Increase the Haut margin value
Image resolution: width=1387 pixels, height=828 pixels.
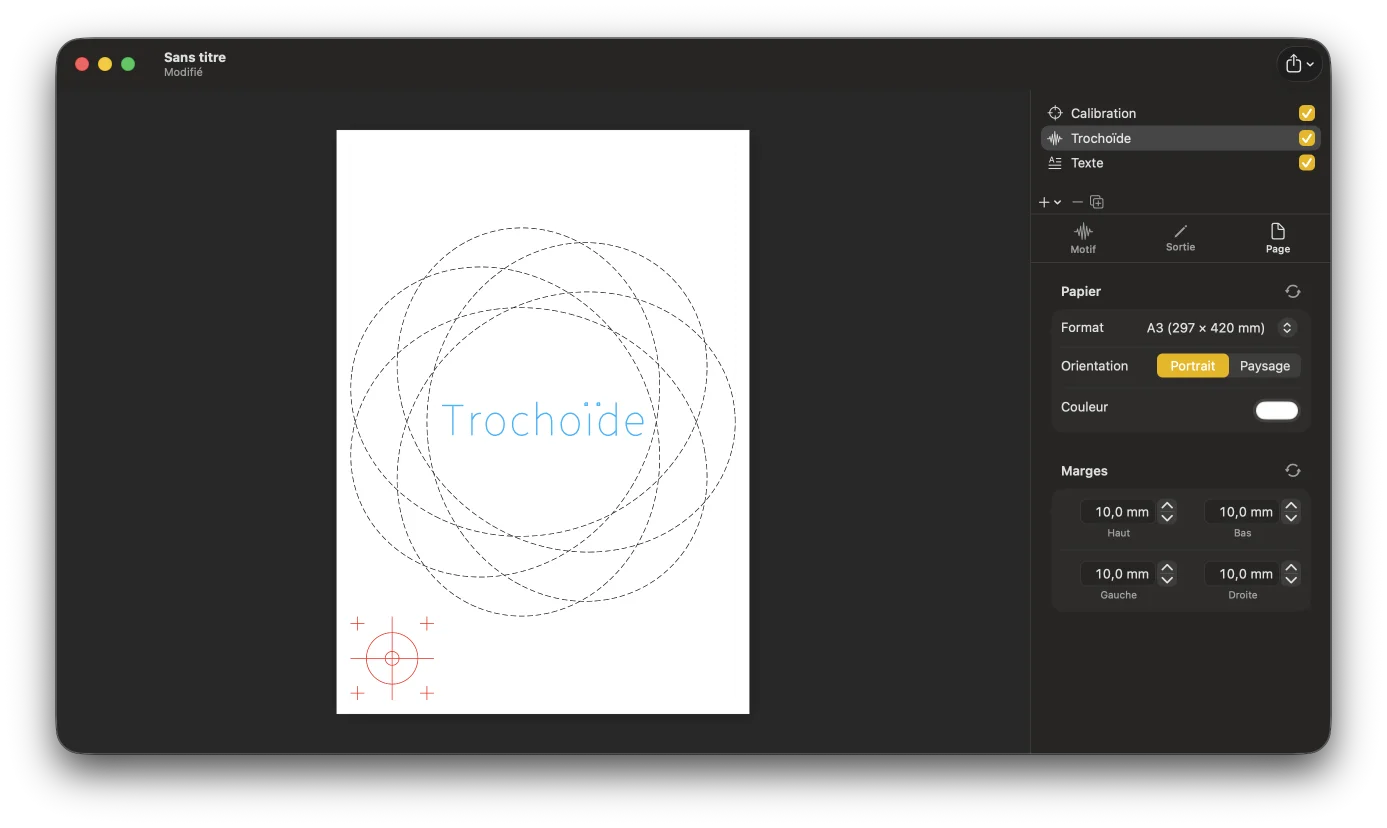click(1167, 506)
